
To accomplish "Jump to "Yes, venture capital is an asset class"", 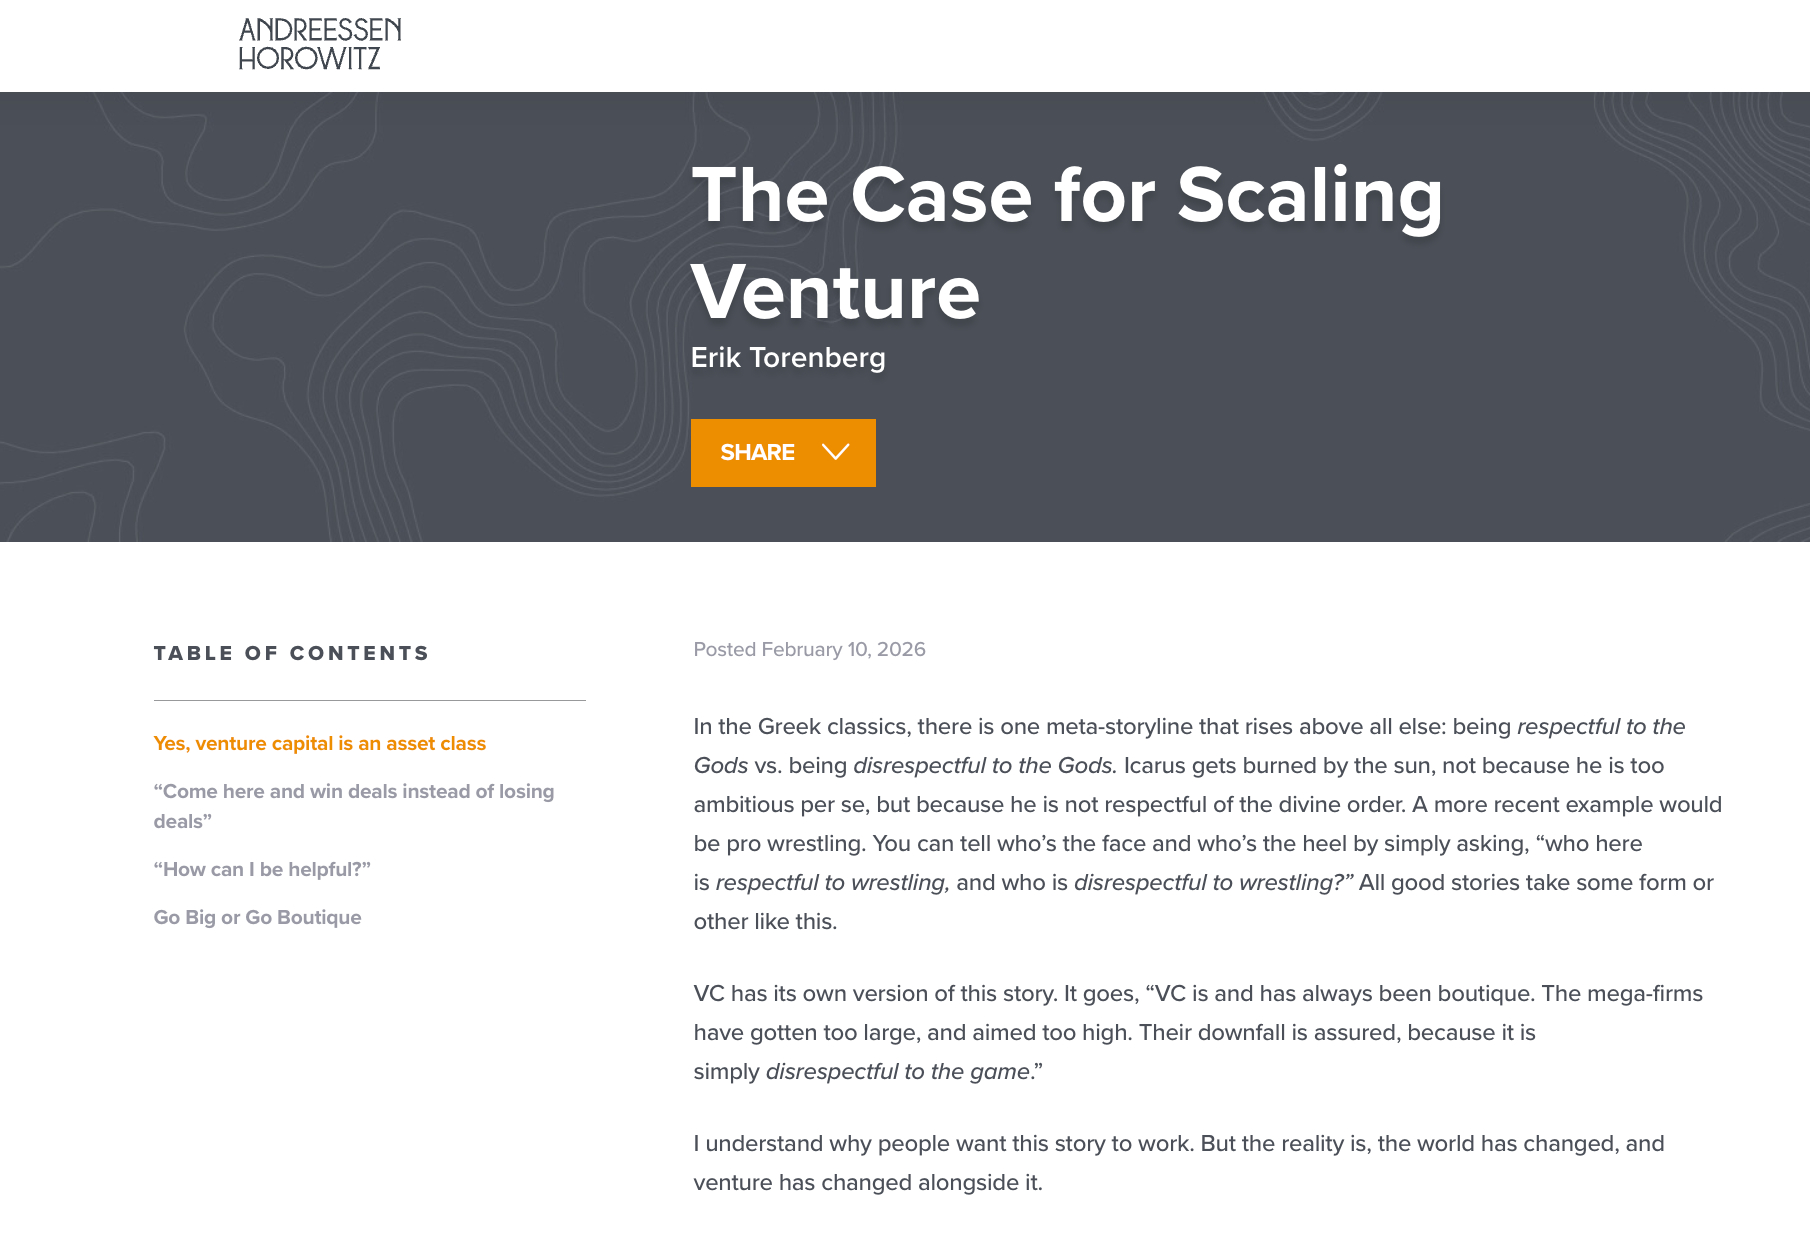I will pyautogui.click(x=319, y=743).
